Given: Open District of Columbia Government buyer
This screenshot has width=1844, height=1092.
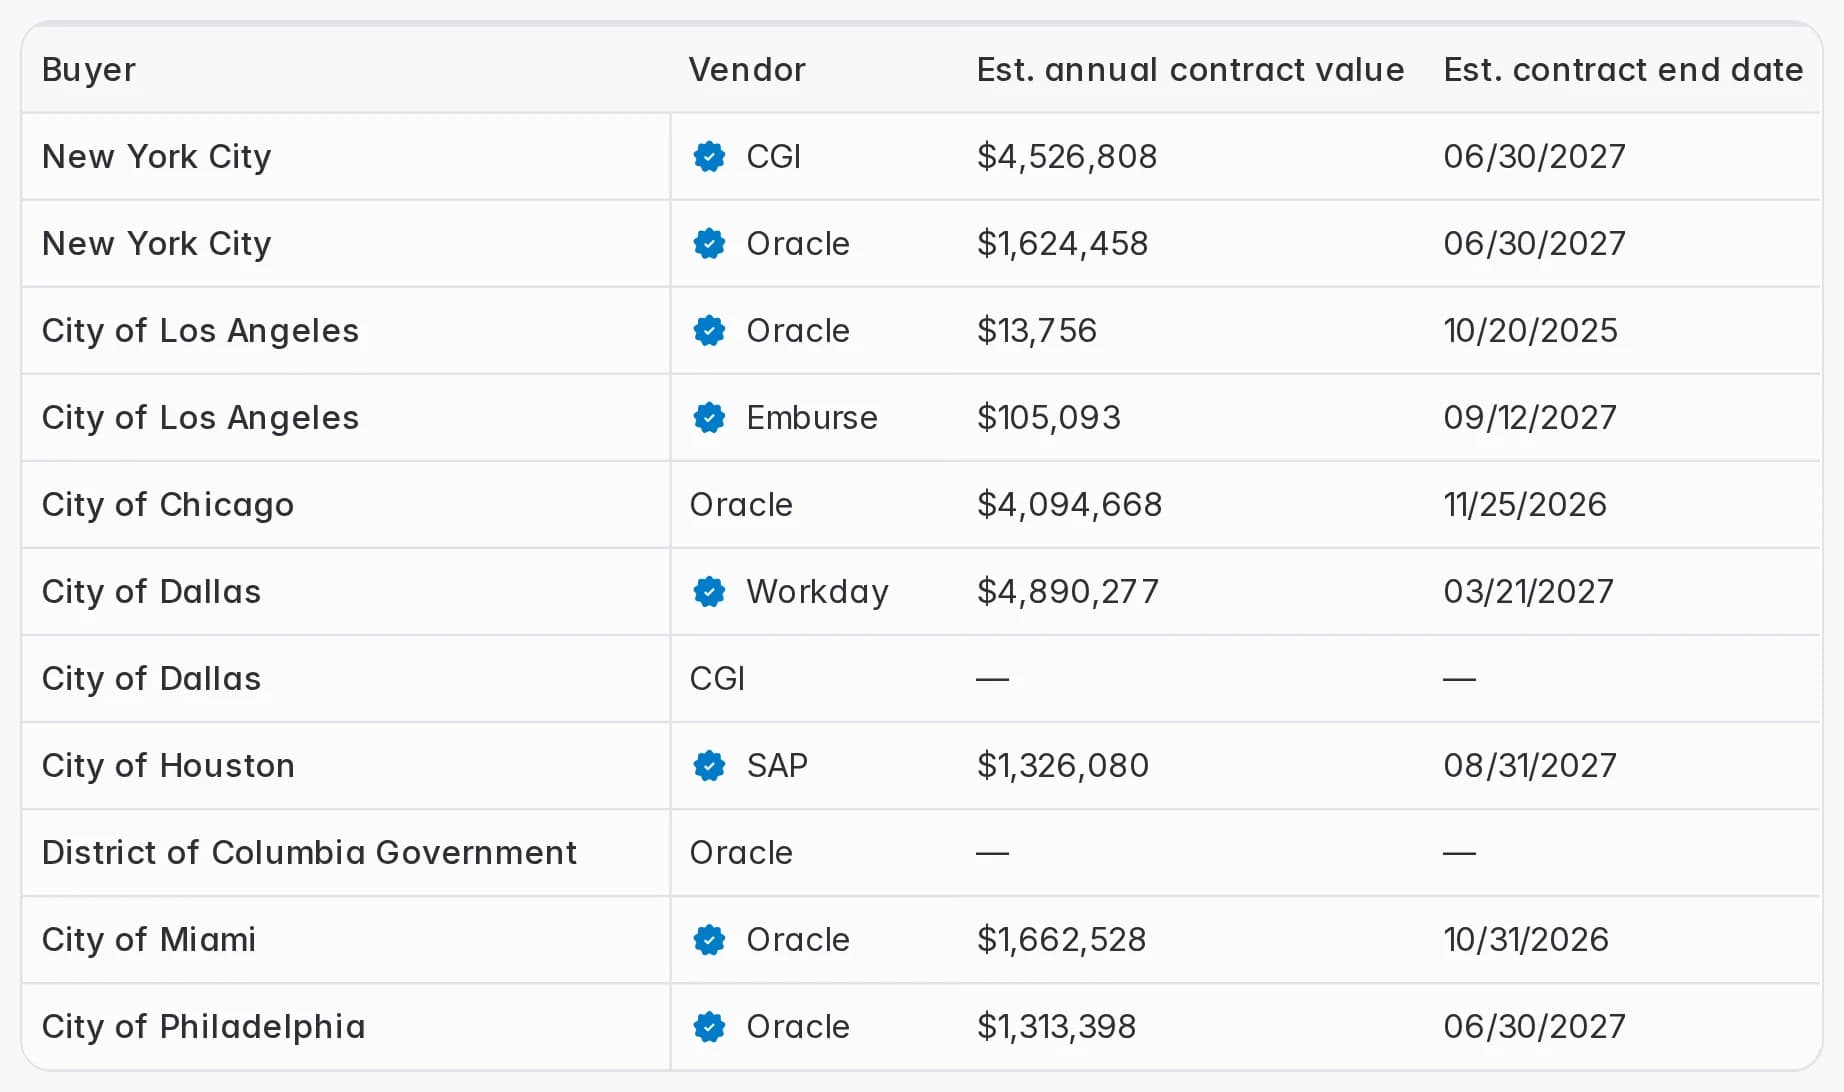Looking at the screenshot, I should (309, 853).
